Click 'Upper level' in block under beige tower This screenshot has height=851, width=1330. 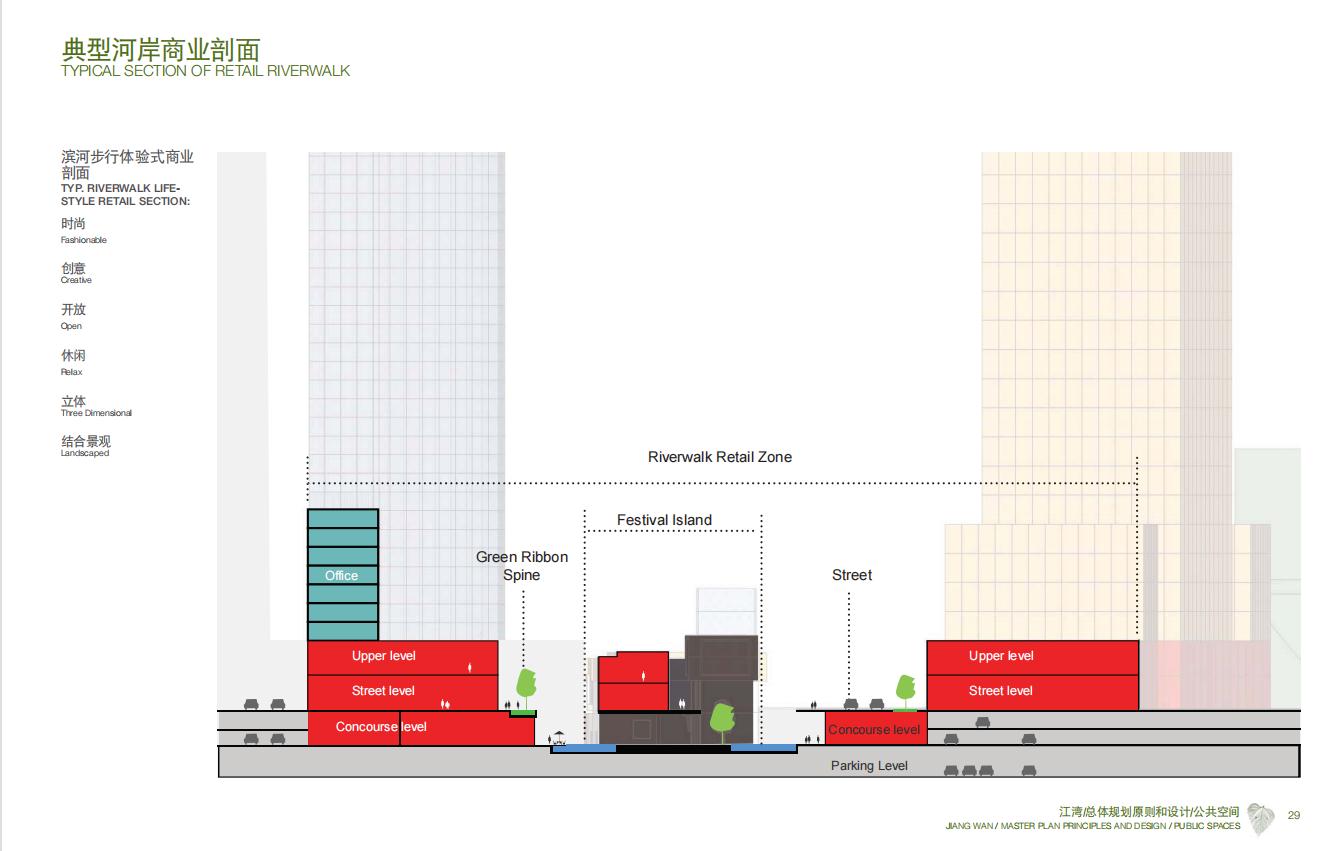(x=1001, y=656)
